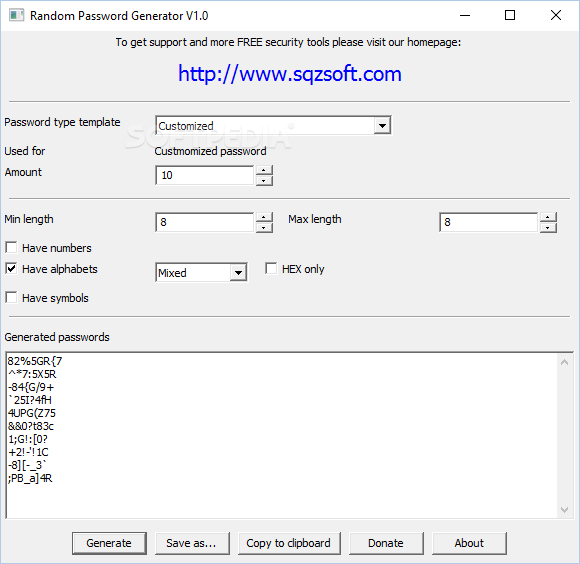Decrease the Amount value with the down arrow
The width and height of the screenshot is (580, 564).
point(264,180)
